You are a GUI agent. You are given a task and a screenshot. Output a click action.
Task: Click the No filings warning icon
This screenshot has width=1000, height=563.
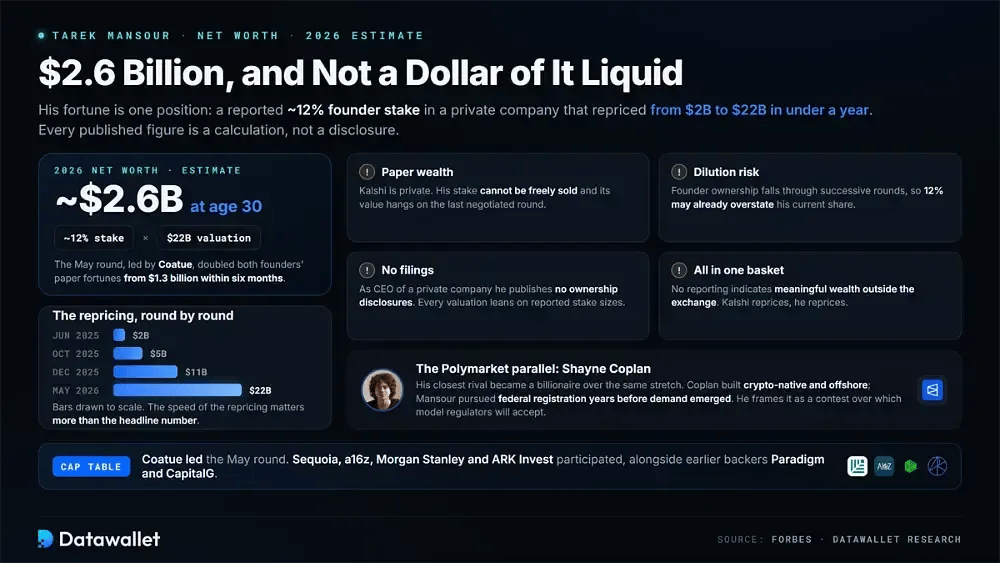click(x=367, y=270)
